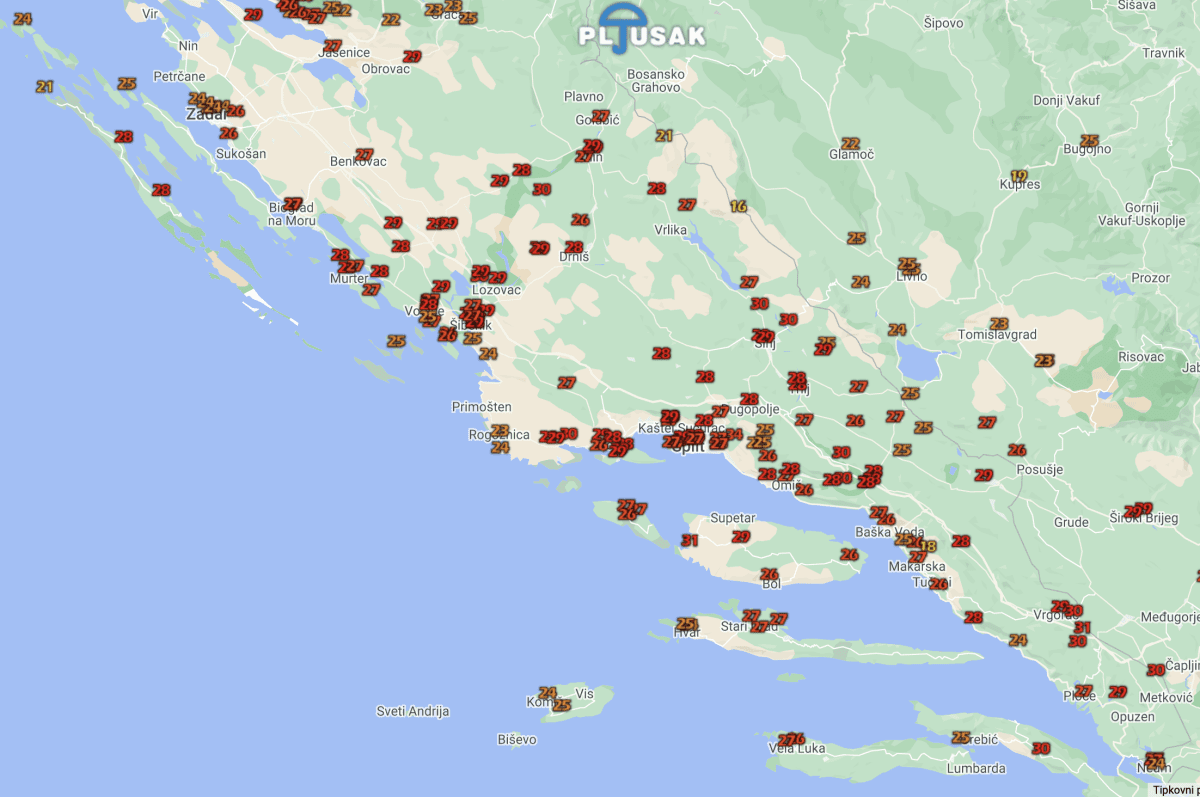
Task: Open the 24 marker on Vis island
Action: [x=547, y=693]
